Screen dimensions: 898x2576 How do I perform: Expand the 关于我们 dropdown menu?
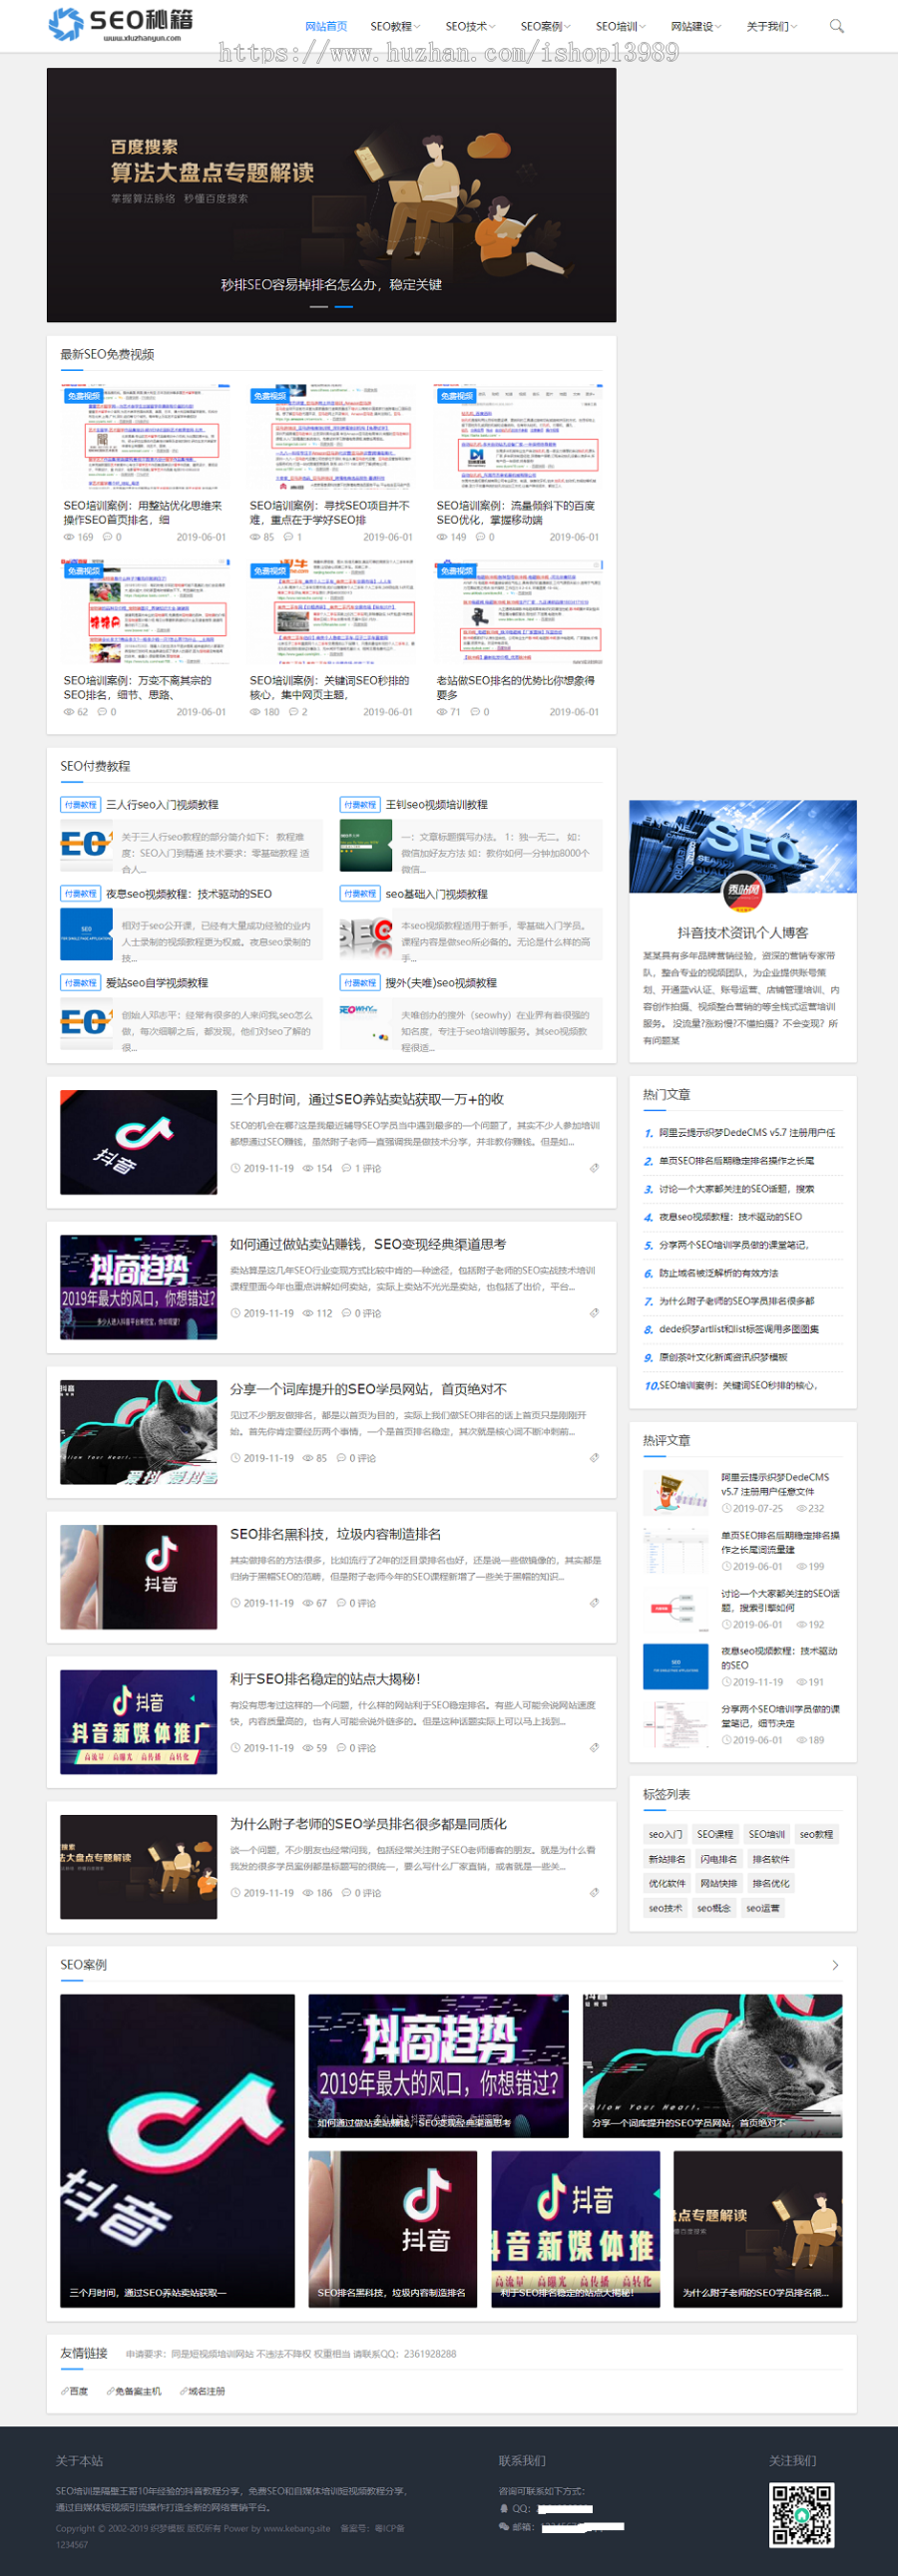[x=772, y=26]
